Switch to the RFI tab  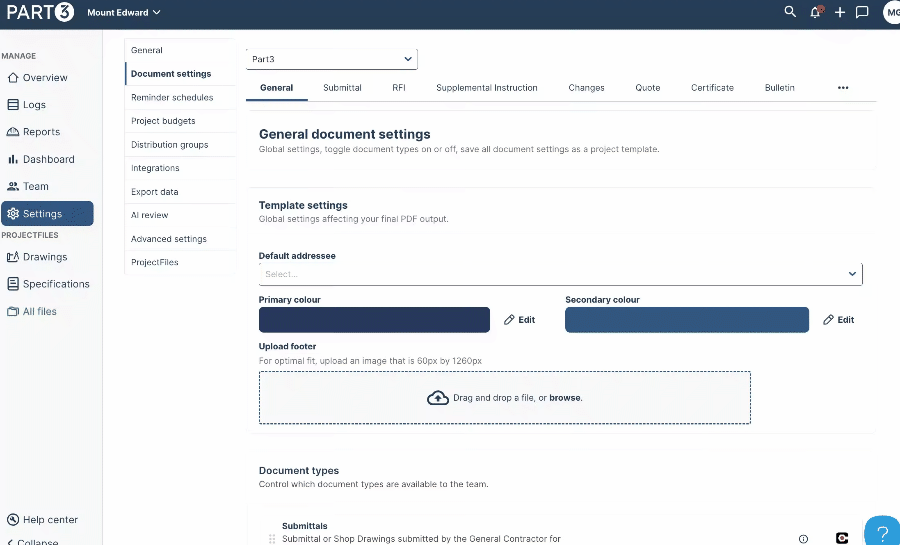(399, 88)
